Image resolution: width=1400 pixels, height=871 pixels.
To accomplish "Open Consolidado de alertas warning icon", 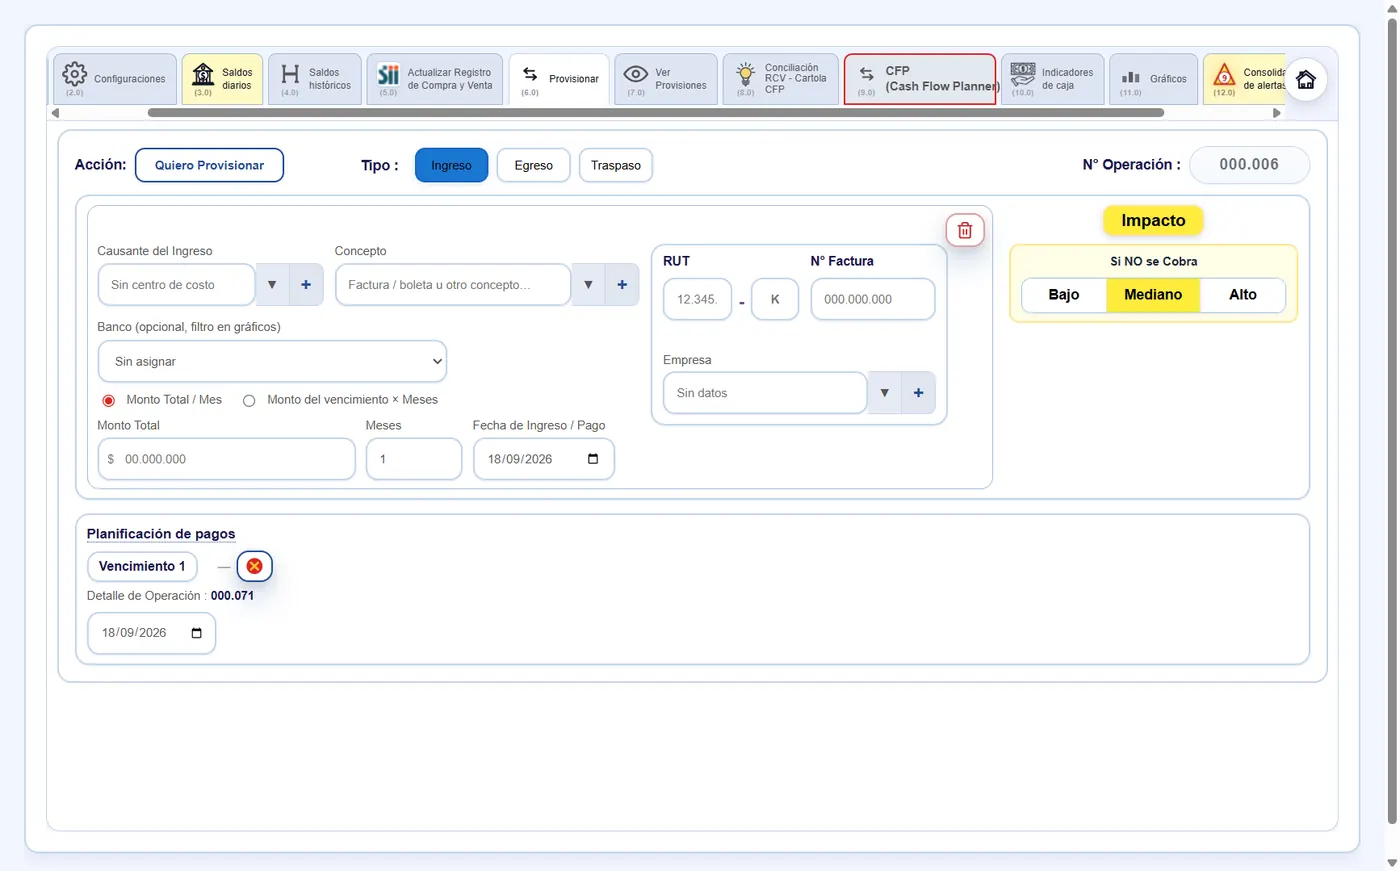I will point(1224,74).
